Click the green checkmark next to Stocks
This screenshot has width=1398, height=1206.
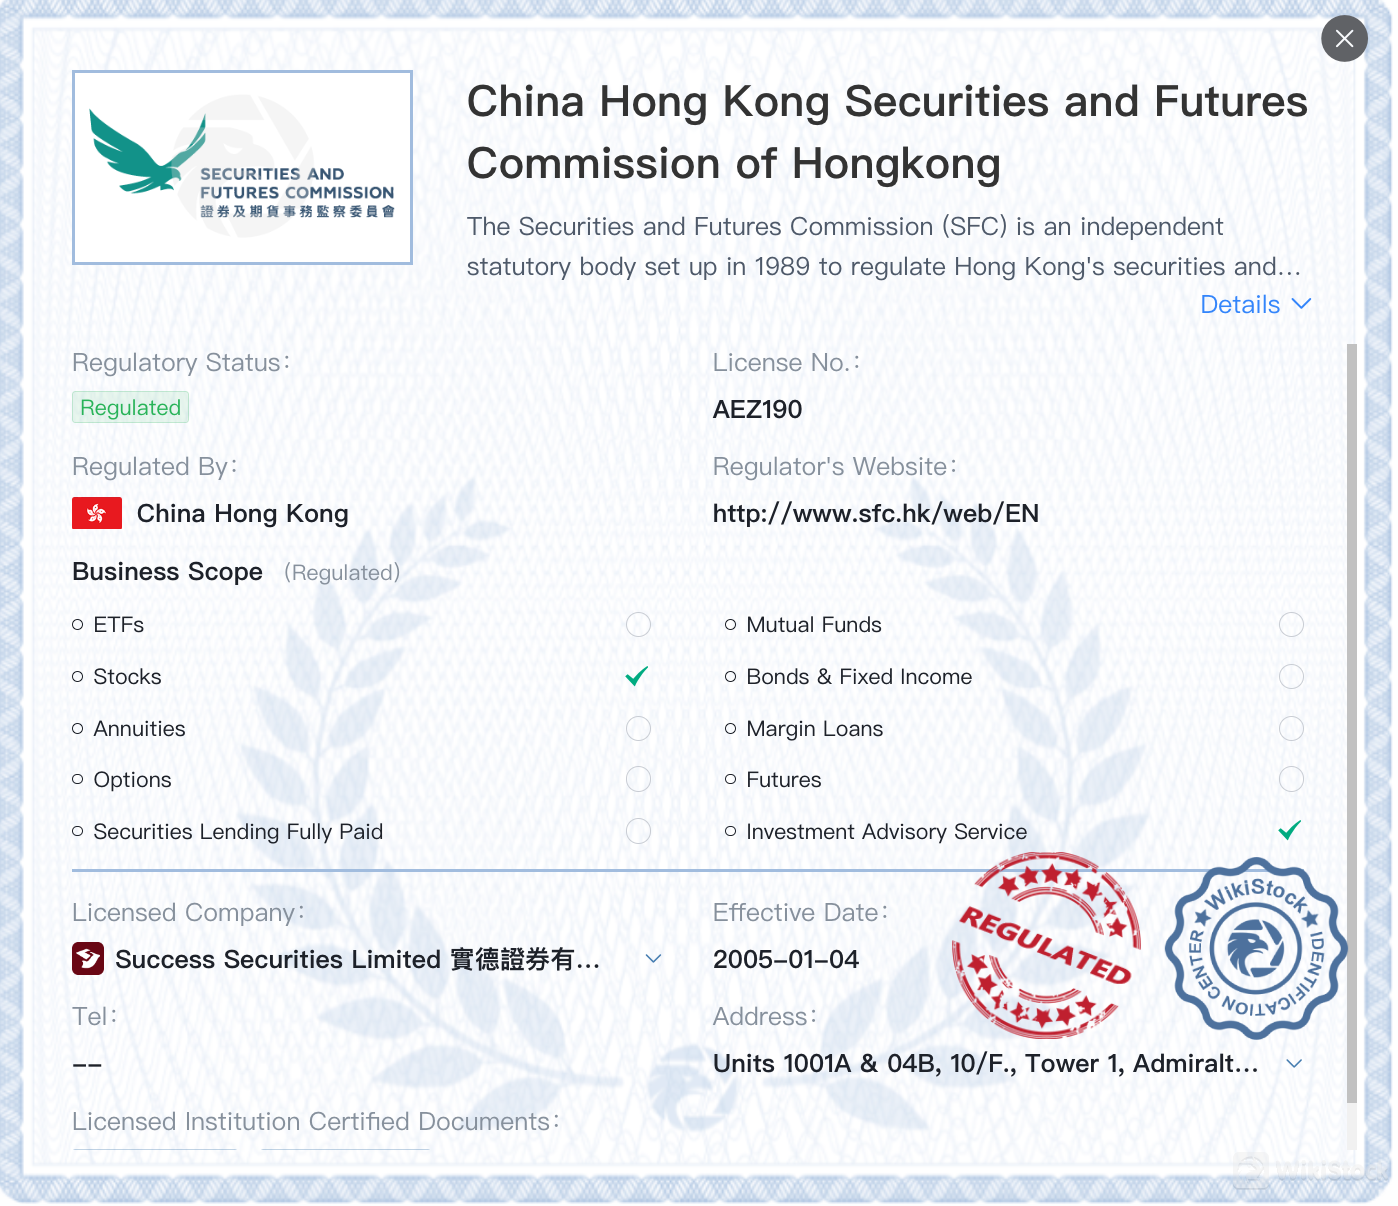click(637, 676)
